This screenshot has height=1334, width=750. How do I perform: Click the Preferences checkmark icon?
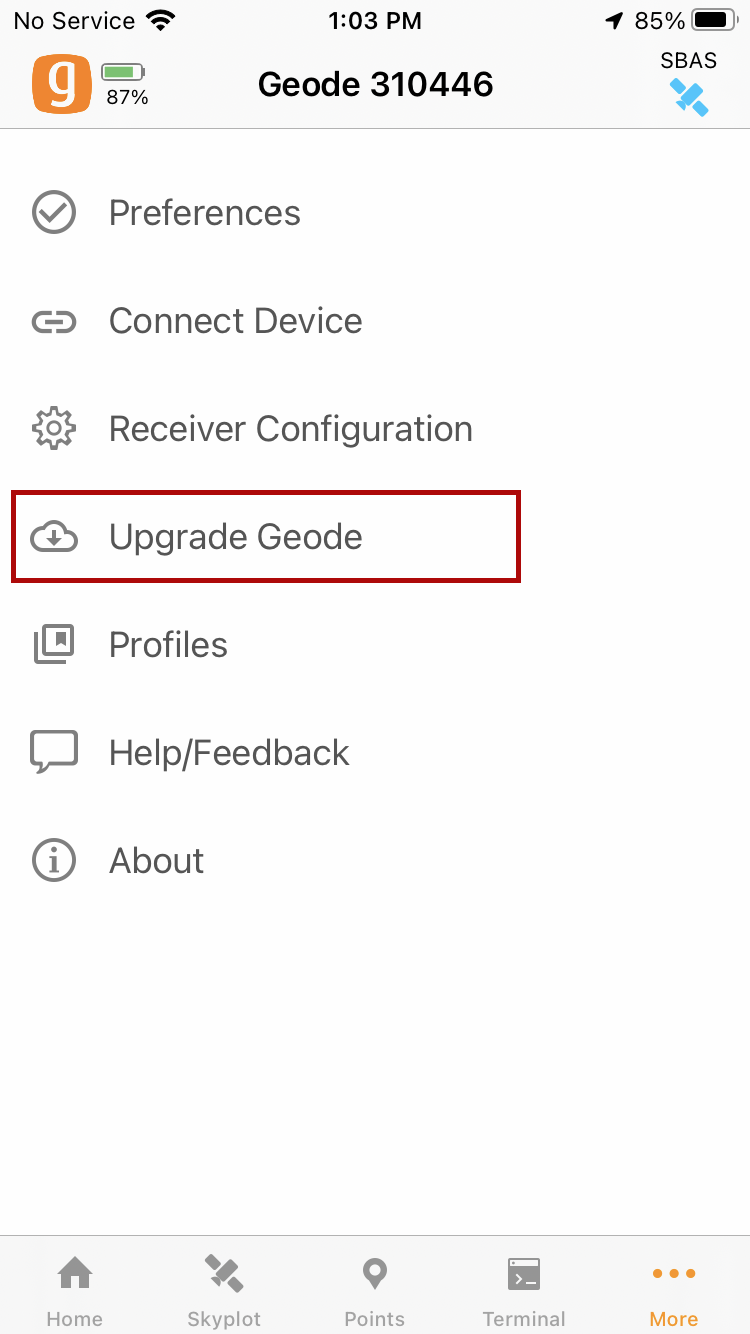click(54, 213)
